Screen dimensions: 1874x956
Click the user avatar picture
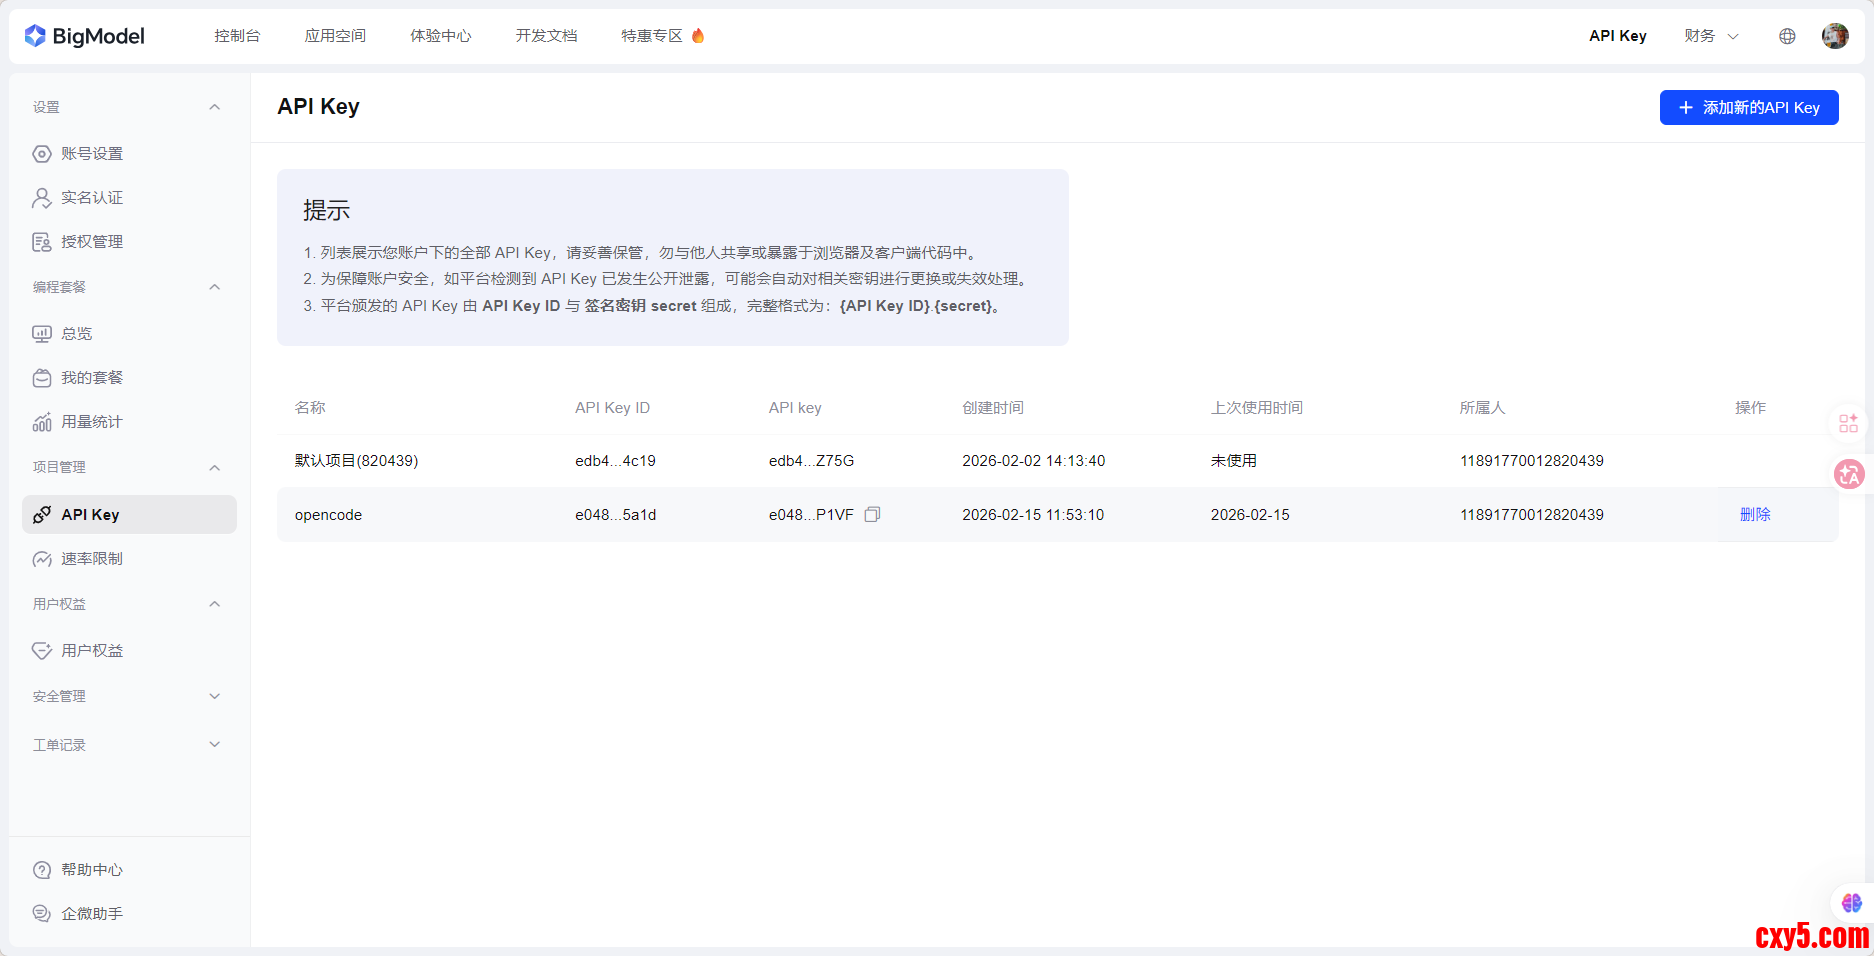click(x=1835, y=36)
